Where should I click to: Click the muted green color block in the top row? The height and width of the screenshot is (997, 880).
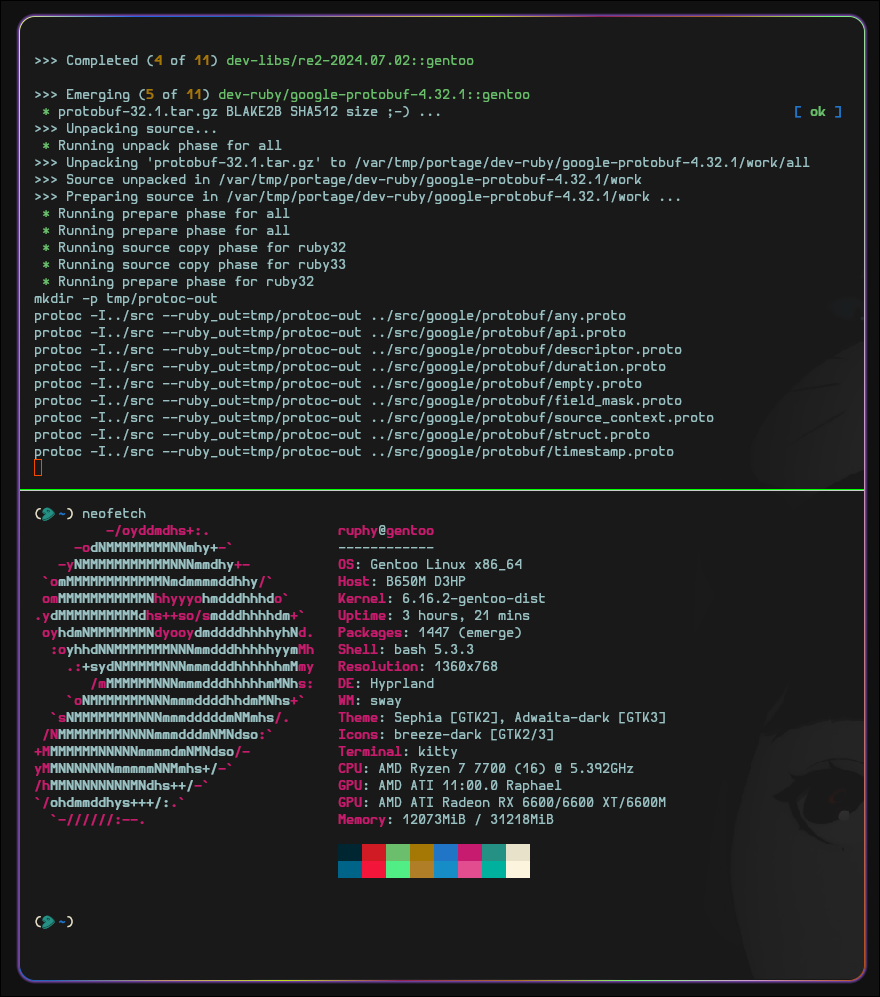[x=398, y=852]
